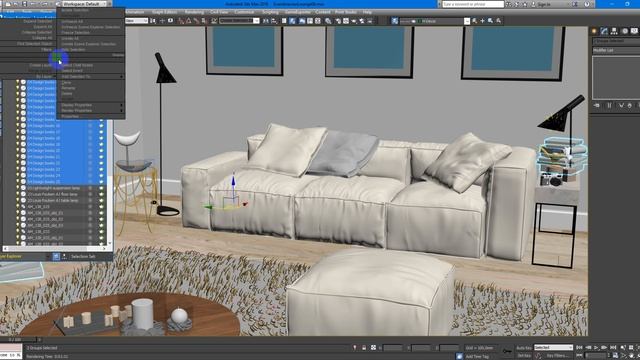
Task: Click Isolate Selection toggle in status bar
Action: (x=354, y=348)
